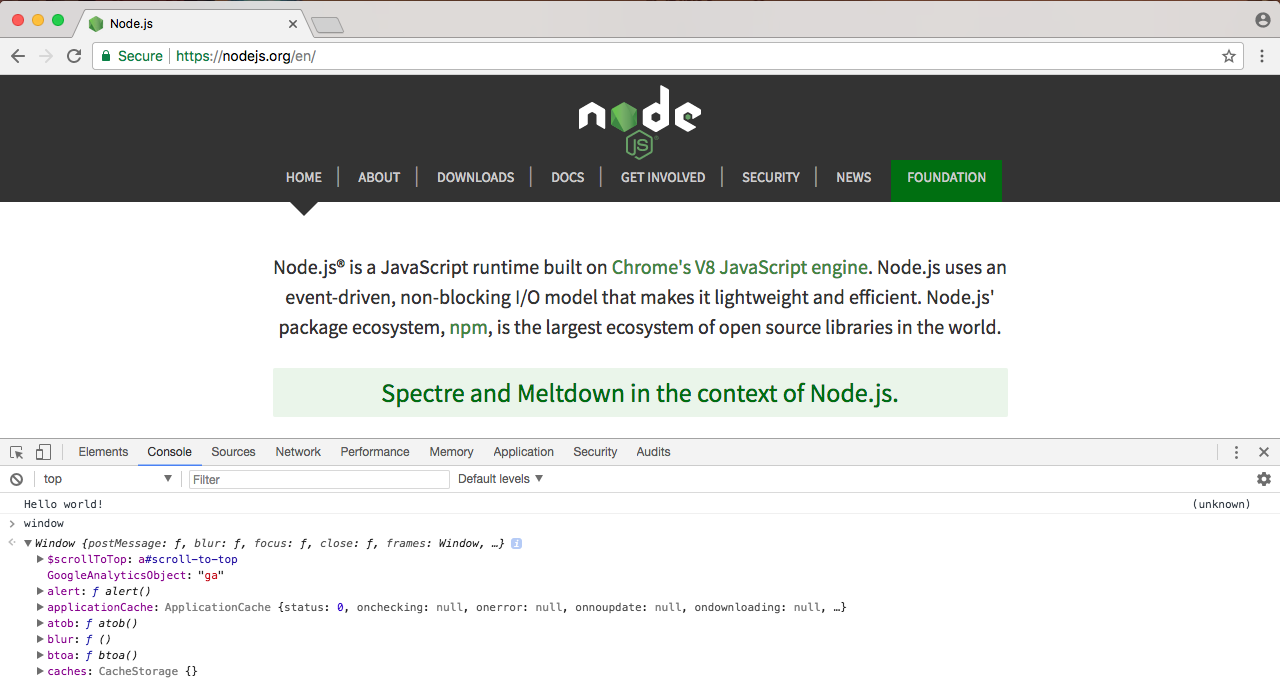
Task: Expand the $scrollToTop property
Action: pyautogui.click(x=40, y=559)
